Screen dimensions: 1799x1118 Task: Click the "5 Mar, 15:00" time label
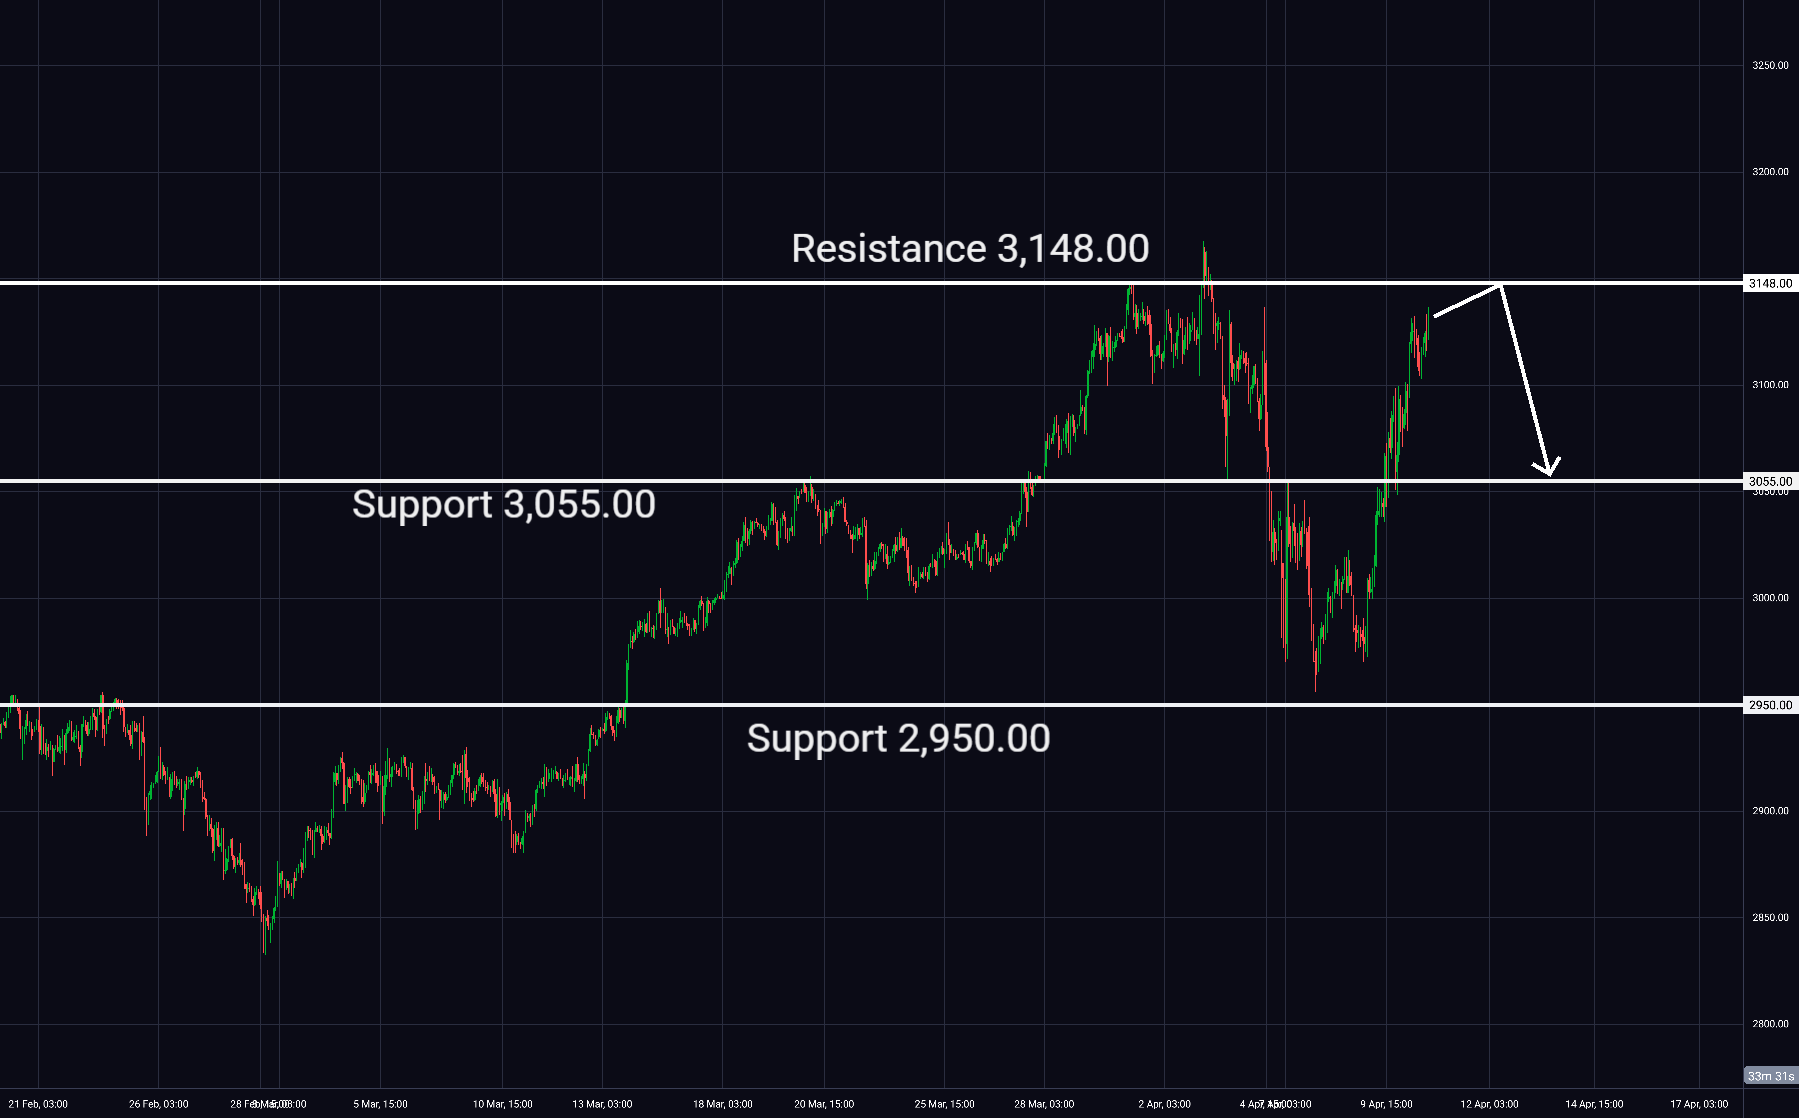pos(380,1104)
